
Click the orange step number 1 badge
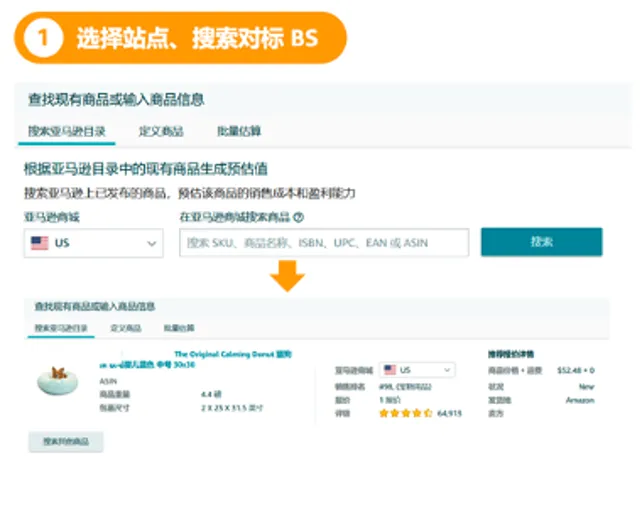(41, 38)
